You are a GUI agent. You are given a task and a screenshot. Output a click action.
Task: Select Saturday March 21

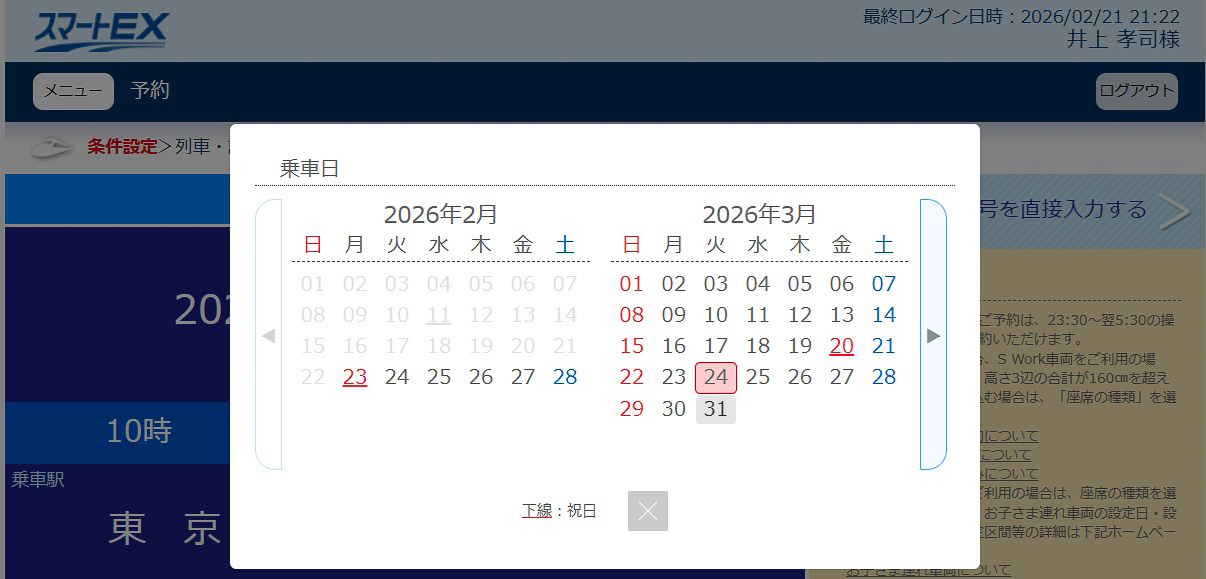click(x=884, y=346)
